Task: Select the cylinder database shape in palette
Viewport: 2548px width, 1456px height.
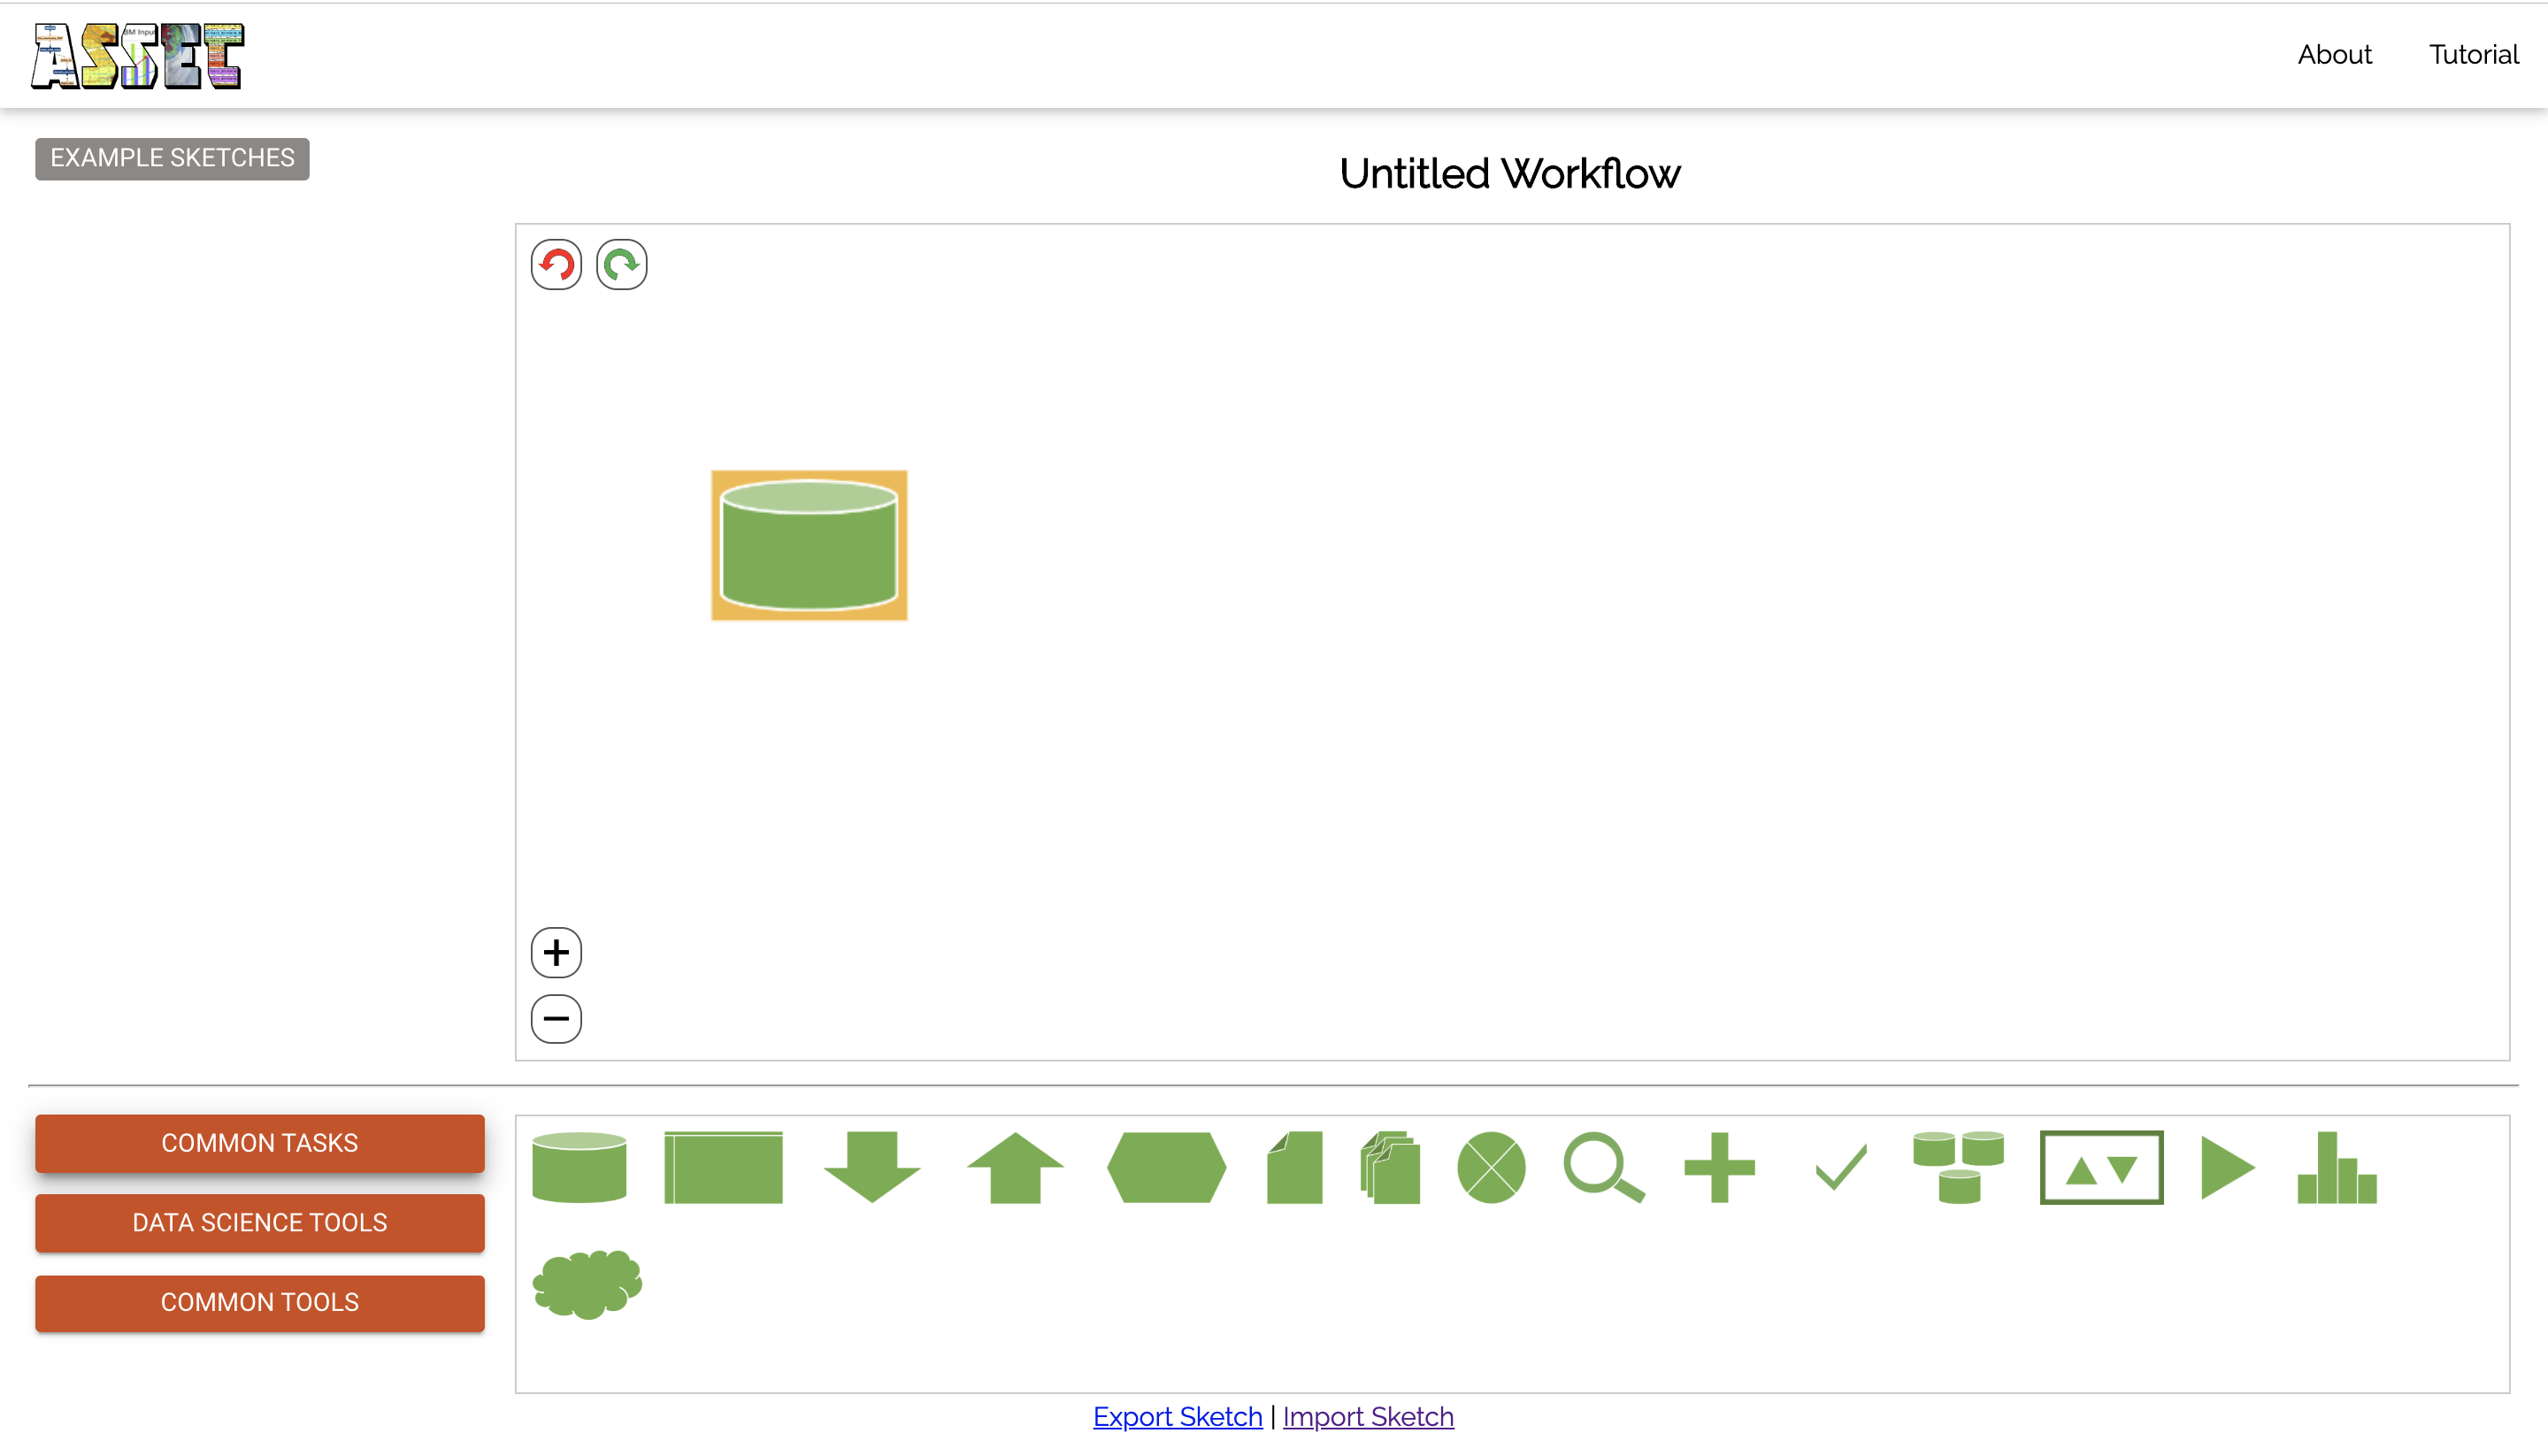Action: pyautogui.click(x=579, y=1167)
